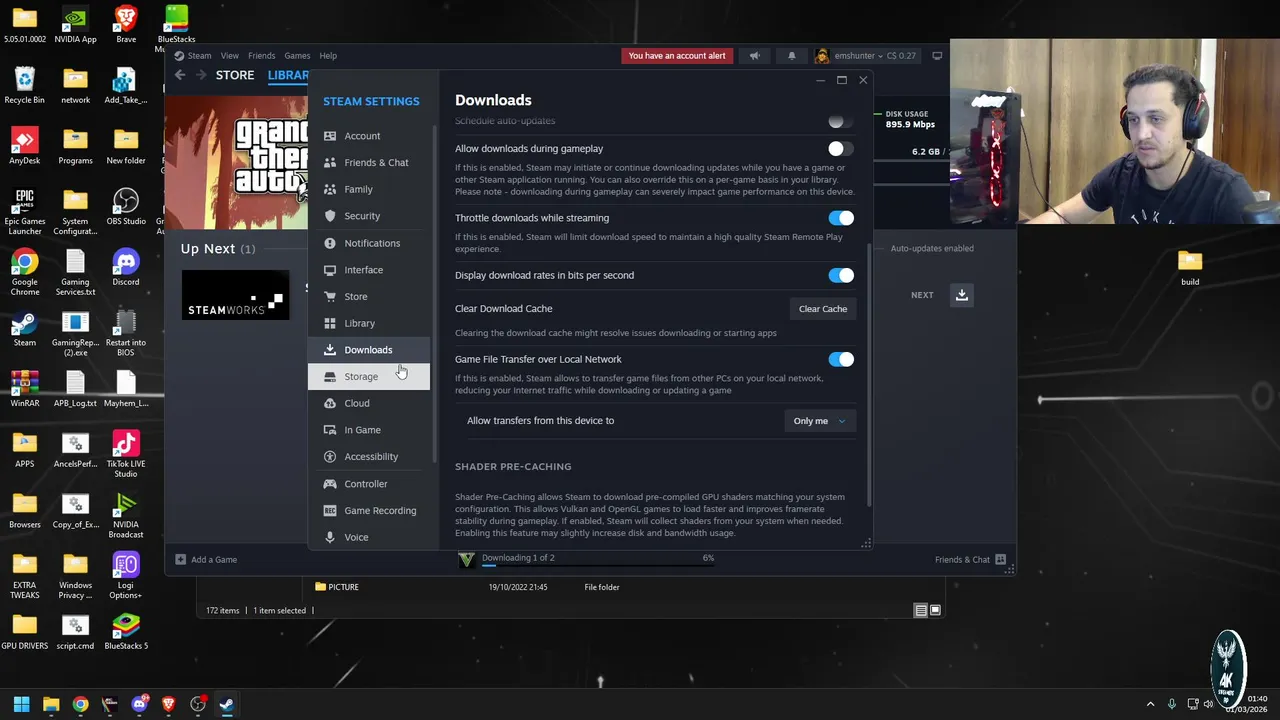This screenshot has height=720, width=1280.
Task: Go to In Game settings
Action: click(369, 430)
